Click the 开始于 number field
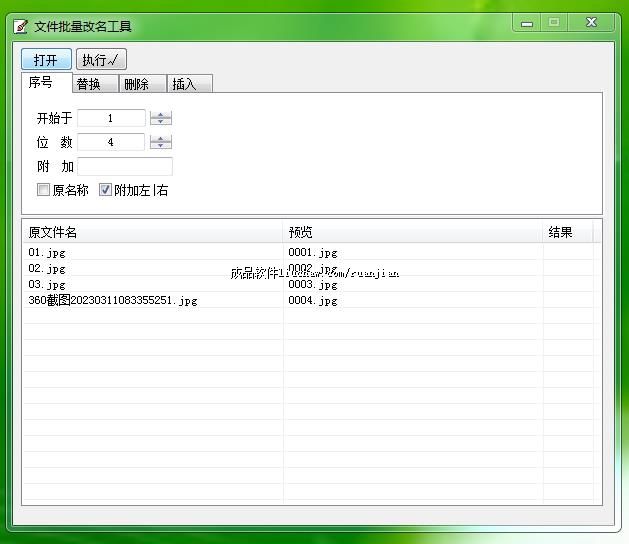The height and width of the screenshot is (544, 629). tap(110, 118)
